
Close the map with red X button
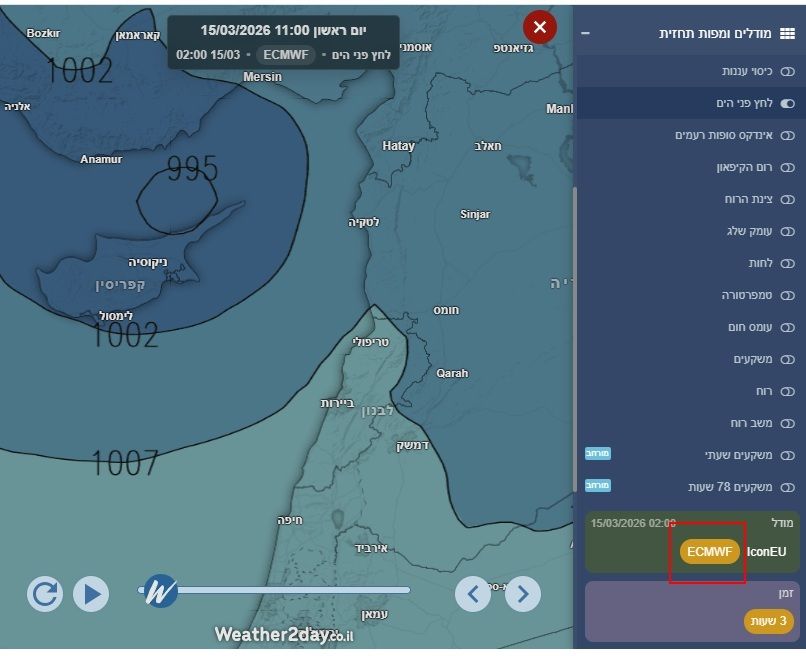coord(540,27)
